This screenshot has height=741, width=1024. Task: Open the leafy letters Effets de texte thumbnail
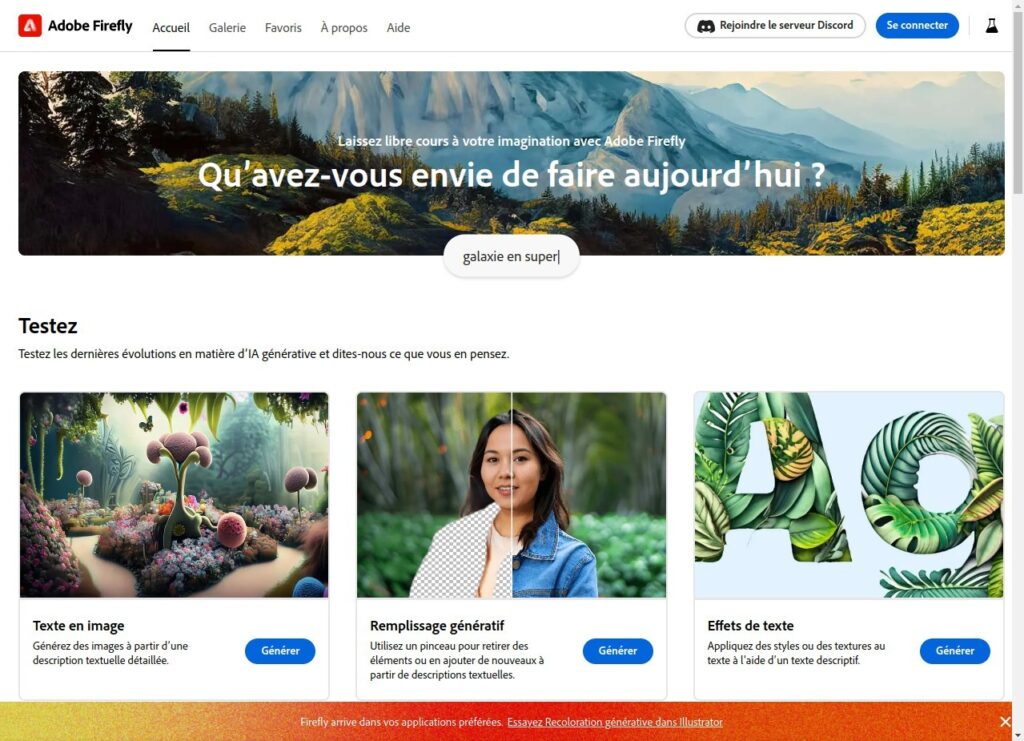(849, 495)
